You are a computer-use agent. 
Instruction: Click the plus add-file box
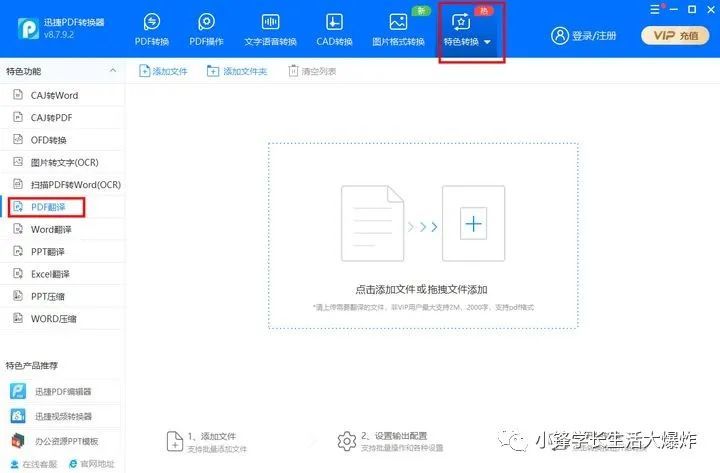[473, 224]
